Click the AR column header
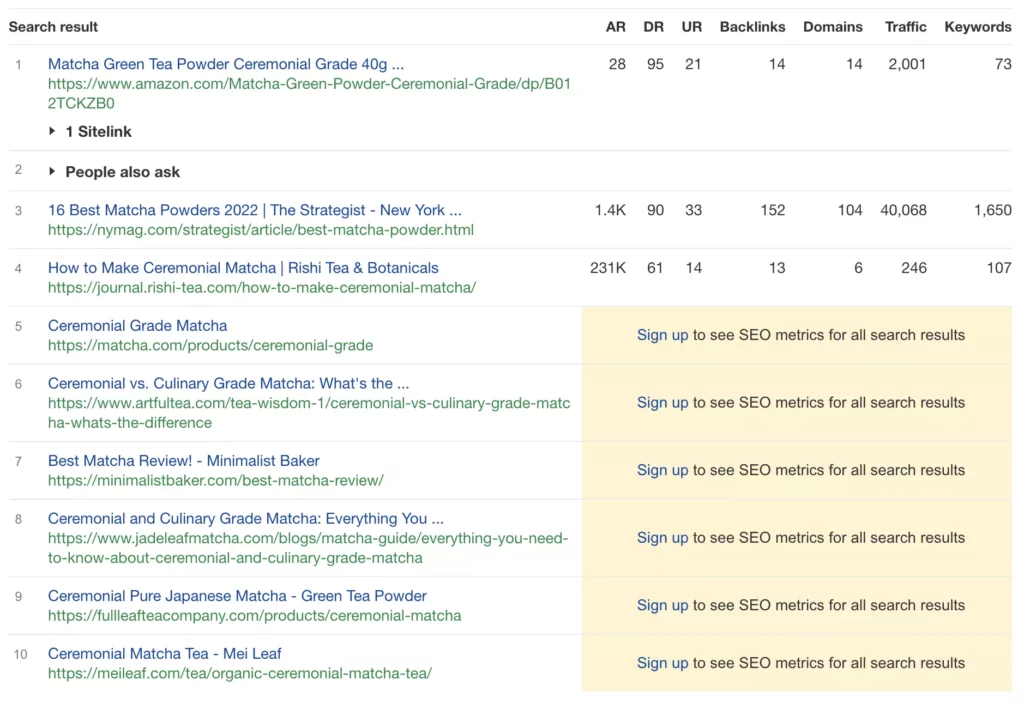The height and width of the screenshot is (704, 1024). coord(615,27)
